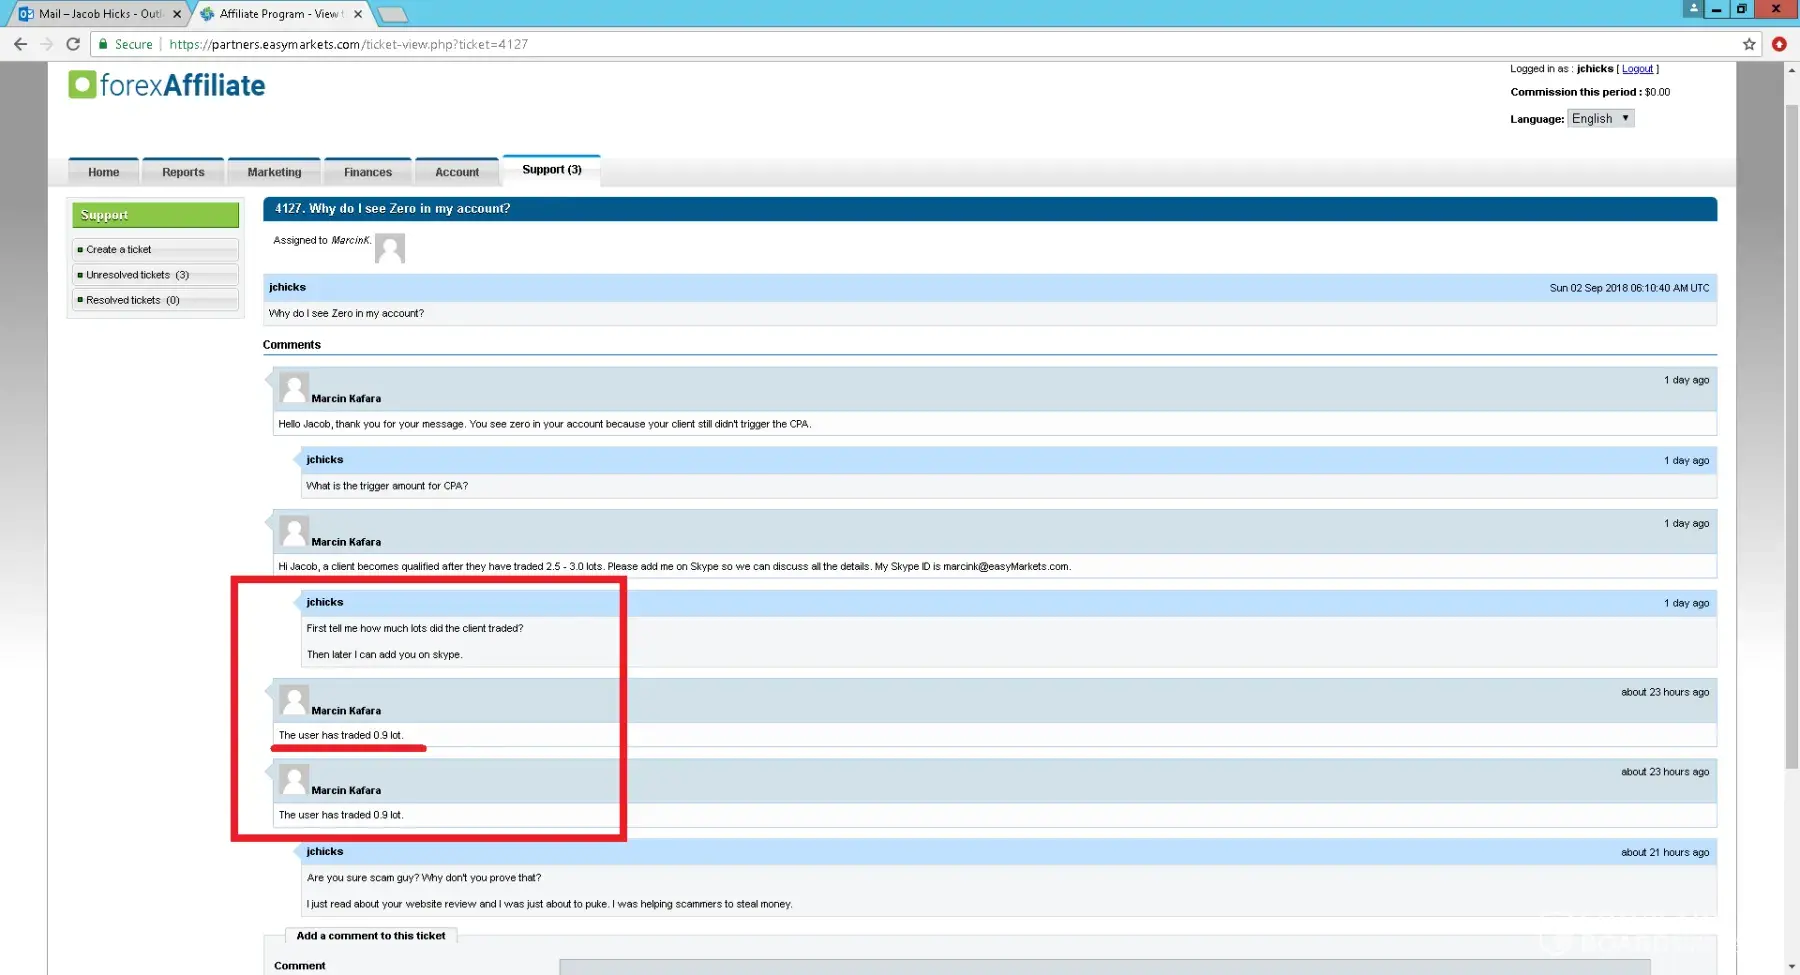Click MarcinK assignee avatar image
1800x975 pixels.
click(x=390, y=248)
